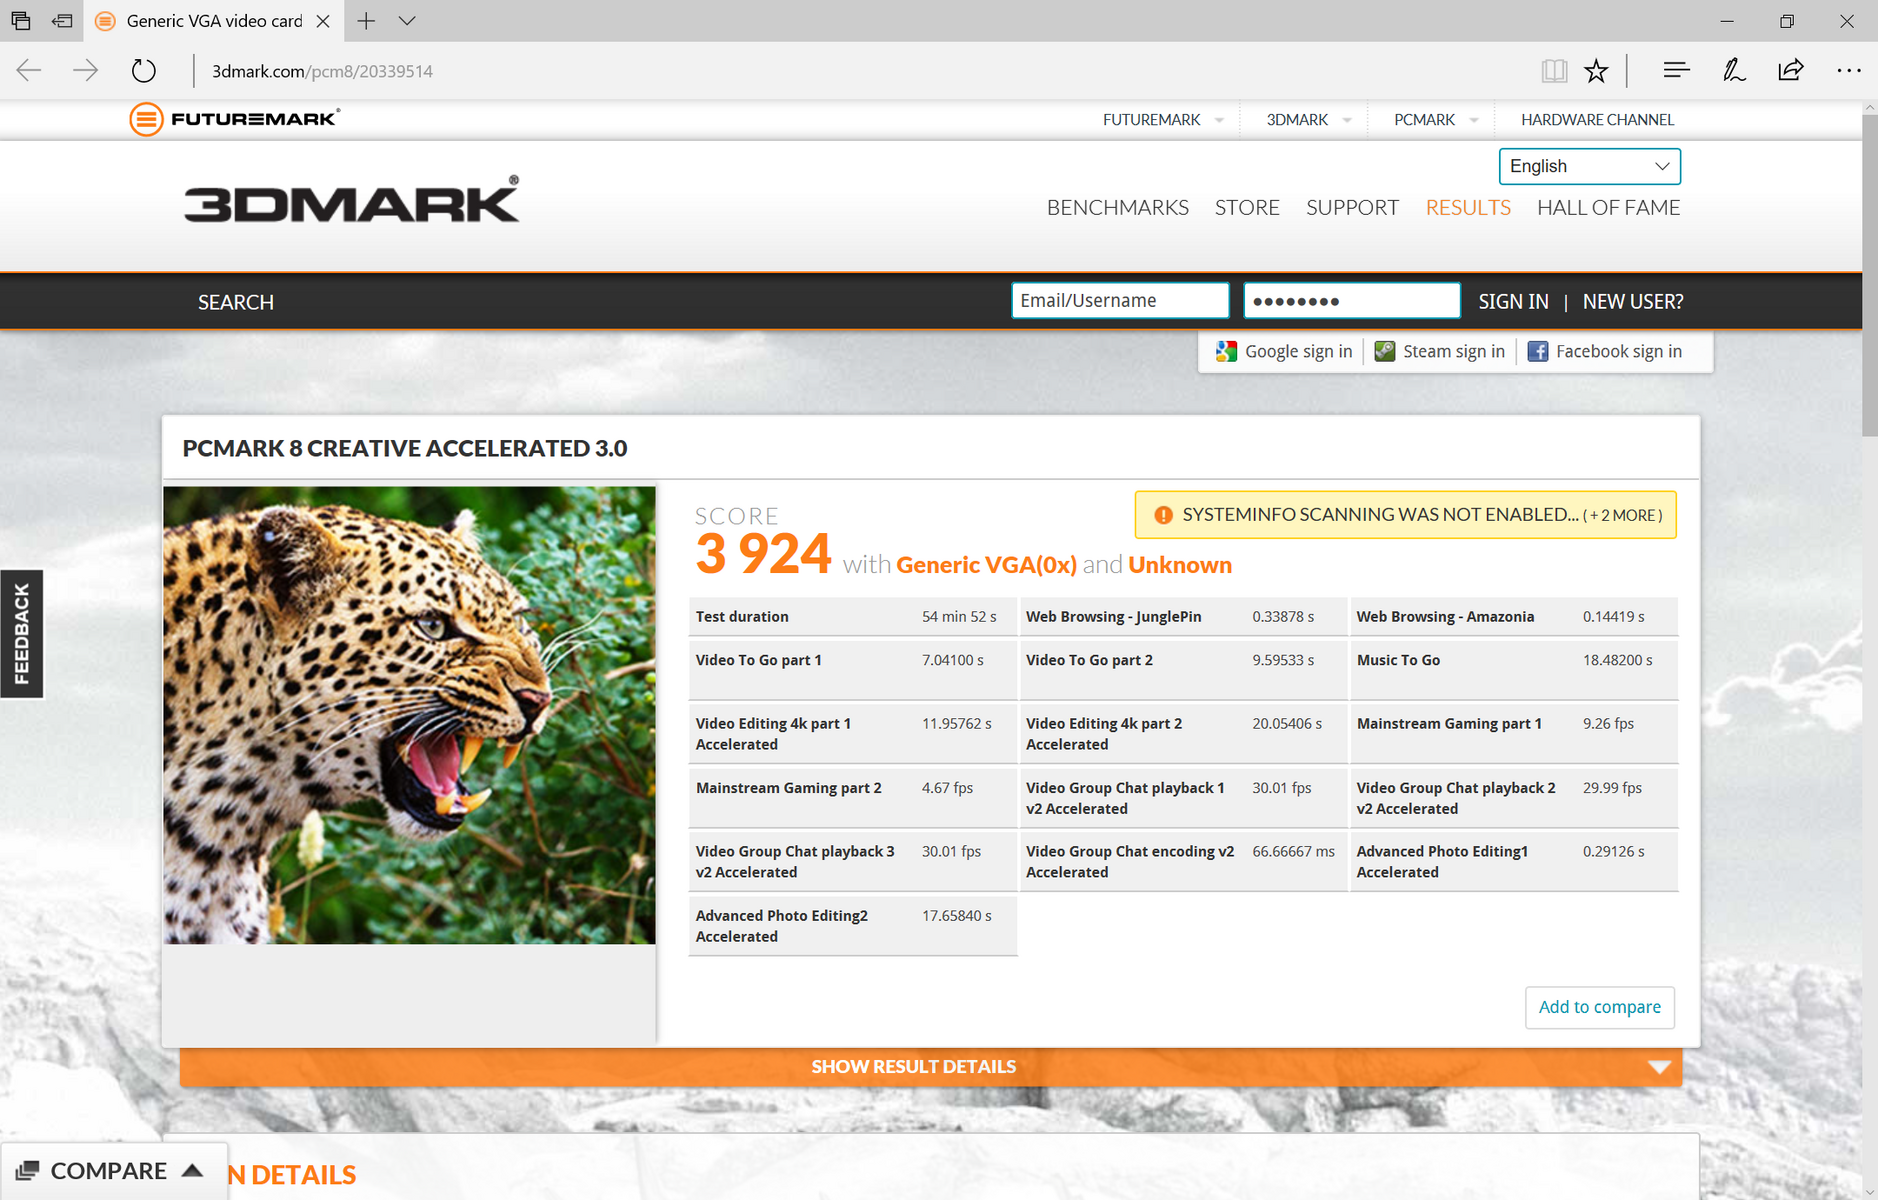
Task: Click the +2 MORE warnings link
Action: 1623,515
